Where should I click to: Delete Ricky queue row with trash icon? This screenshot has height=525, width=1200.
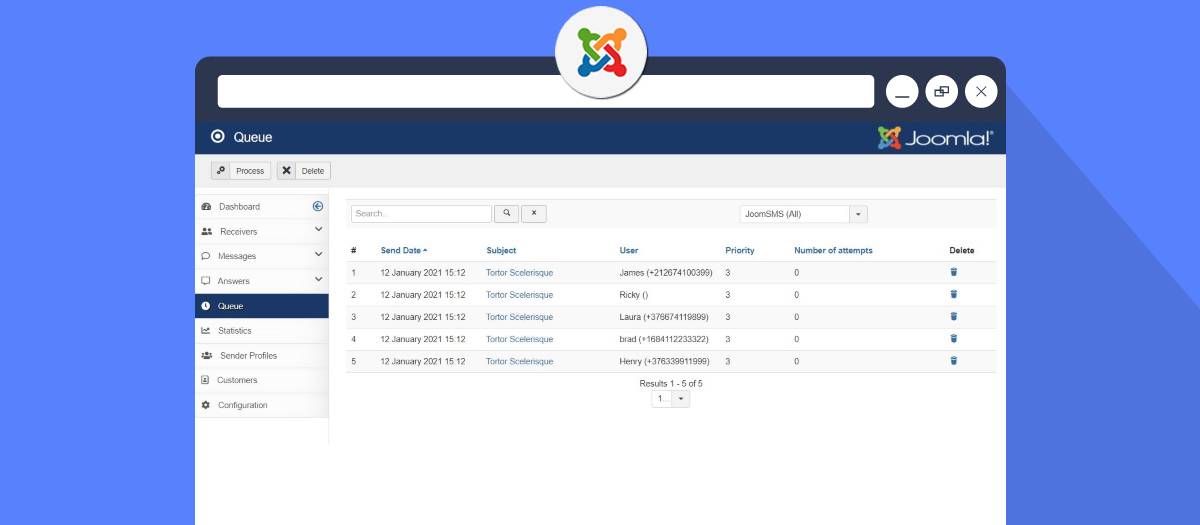(953, 294)
